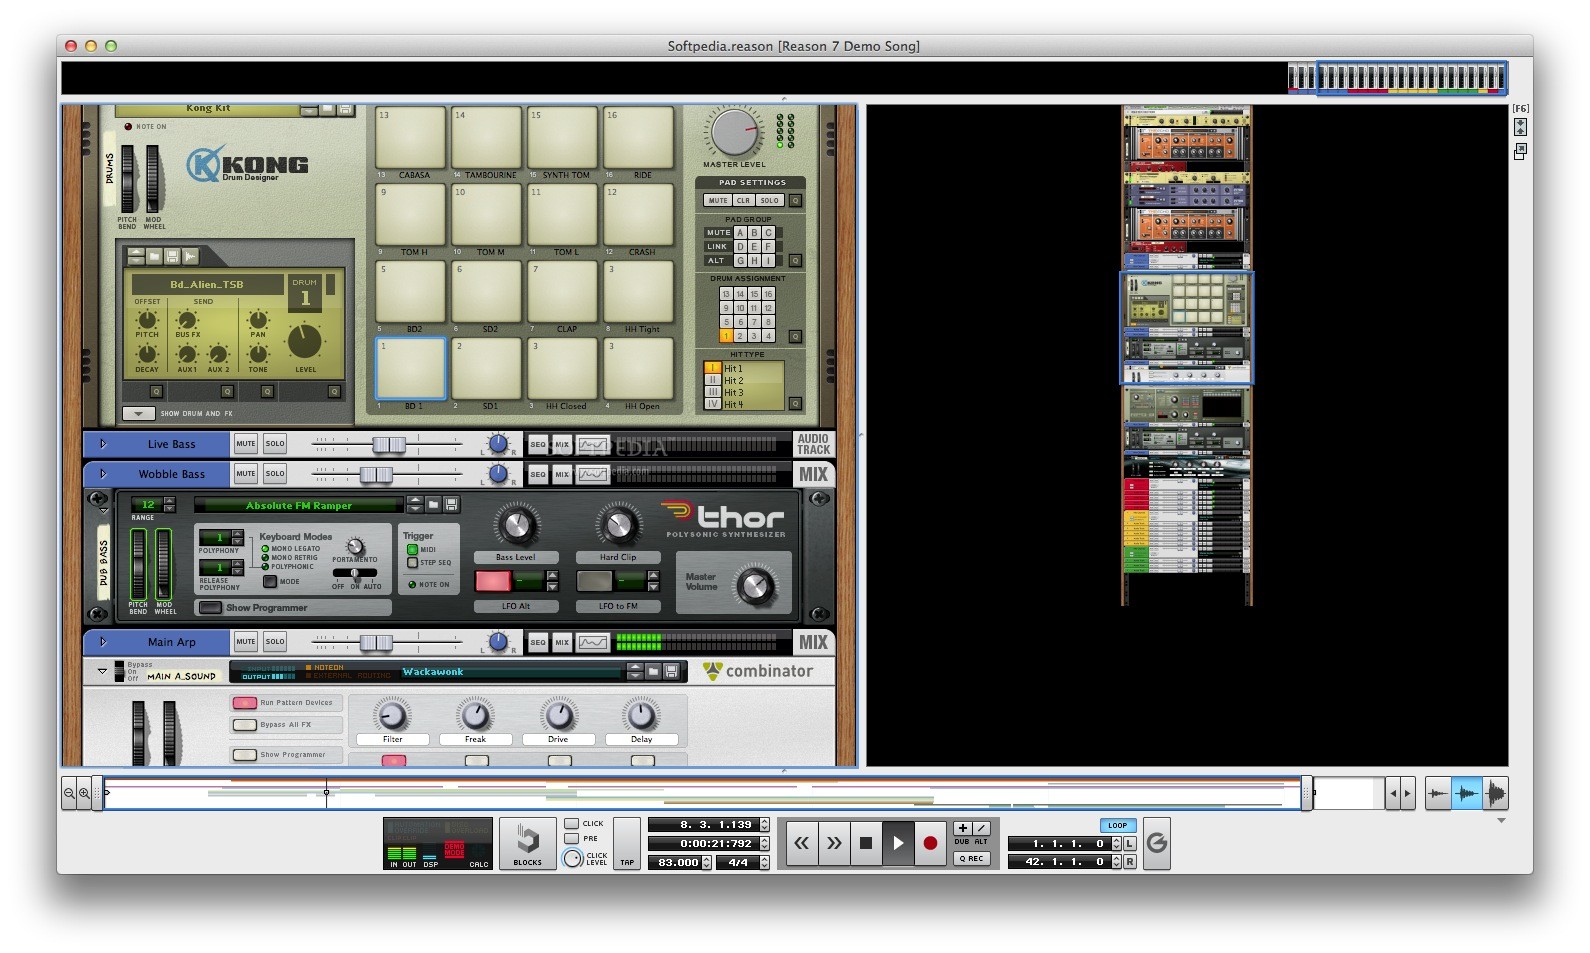Toggle Bypass All FX on Combinator
This screenshot has width=1590, height=953.
245,725
